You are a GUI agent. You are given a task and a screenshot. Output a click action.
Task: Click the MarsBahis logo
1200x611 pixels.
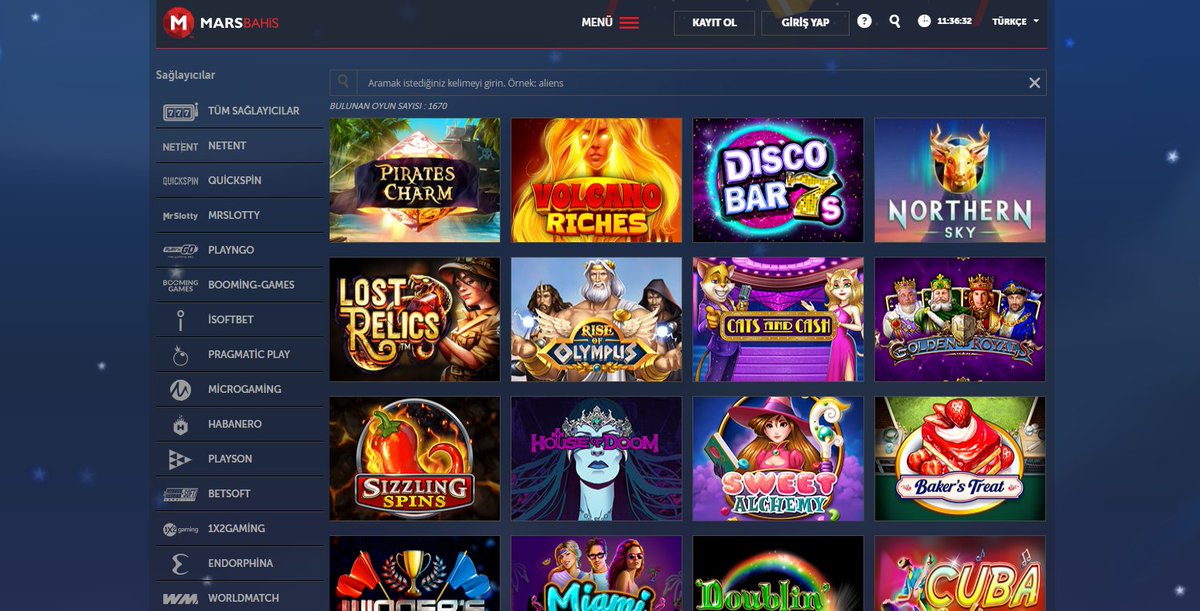tap(222, 22)
